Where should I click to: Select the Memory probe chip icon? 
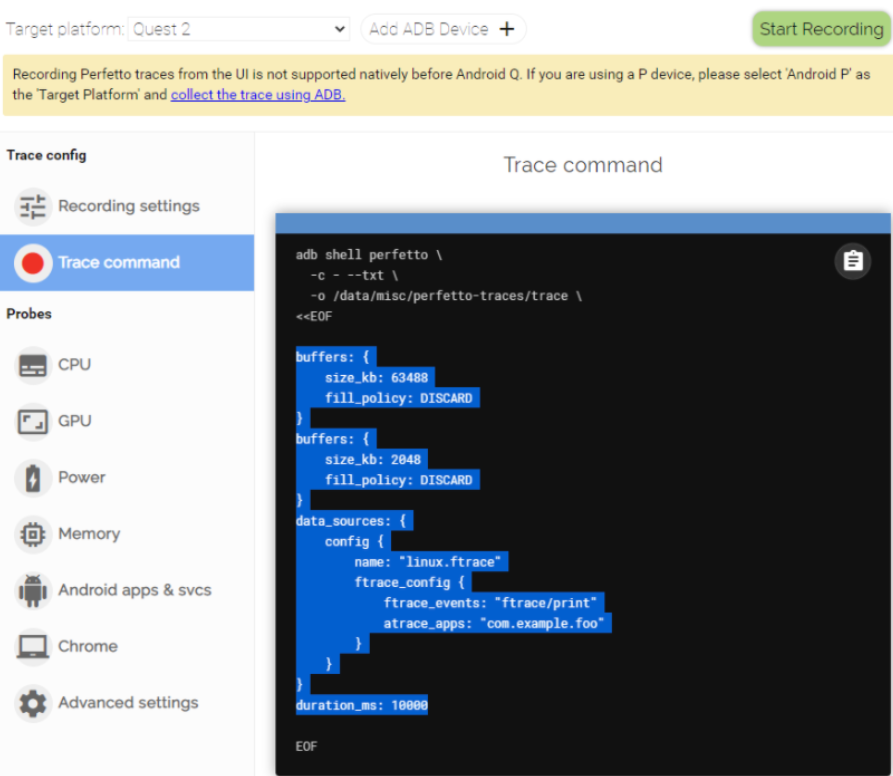pos(33,534)
